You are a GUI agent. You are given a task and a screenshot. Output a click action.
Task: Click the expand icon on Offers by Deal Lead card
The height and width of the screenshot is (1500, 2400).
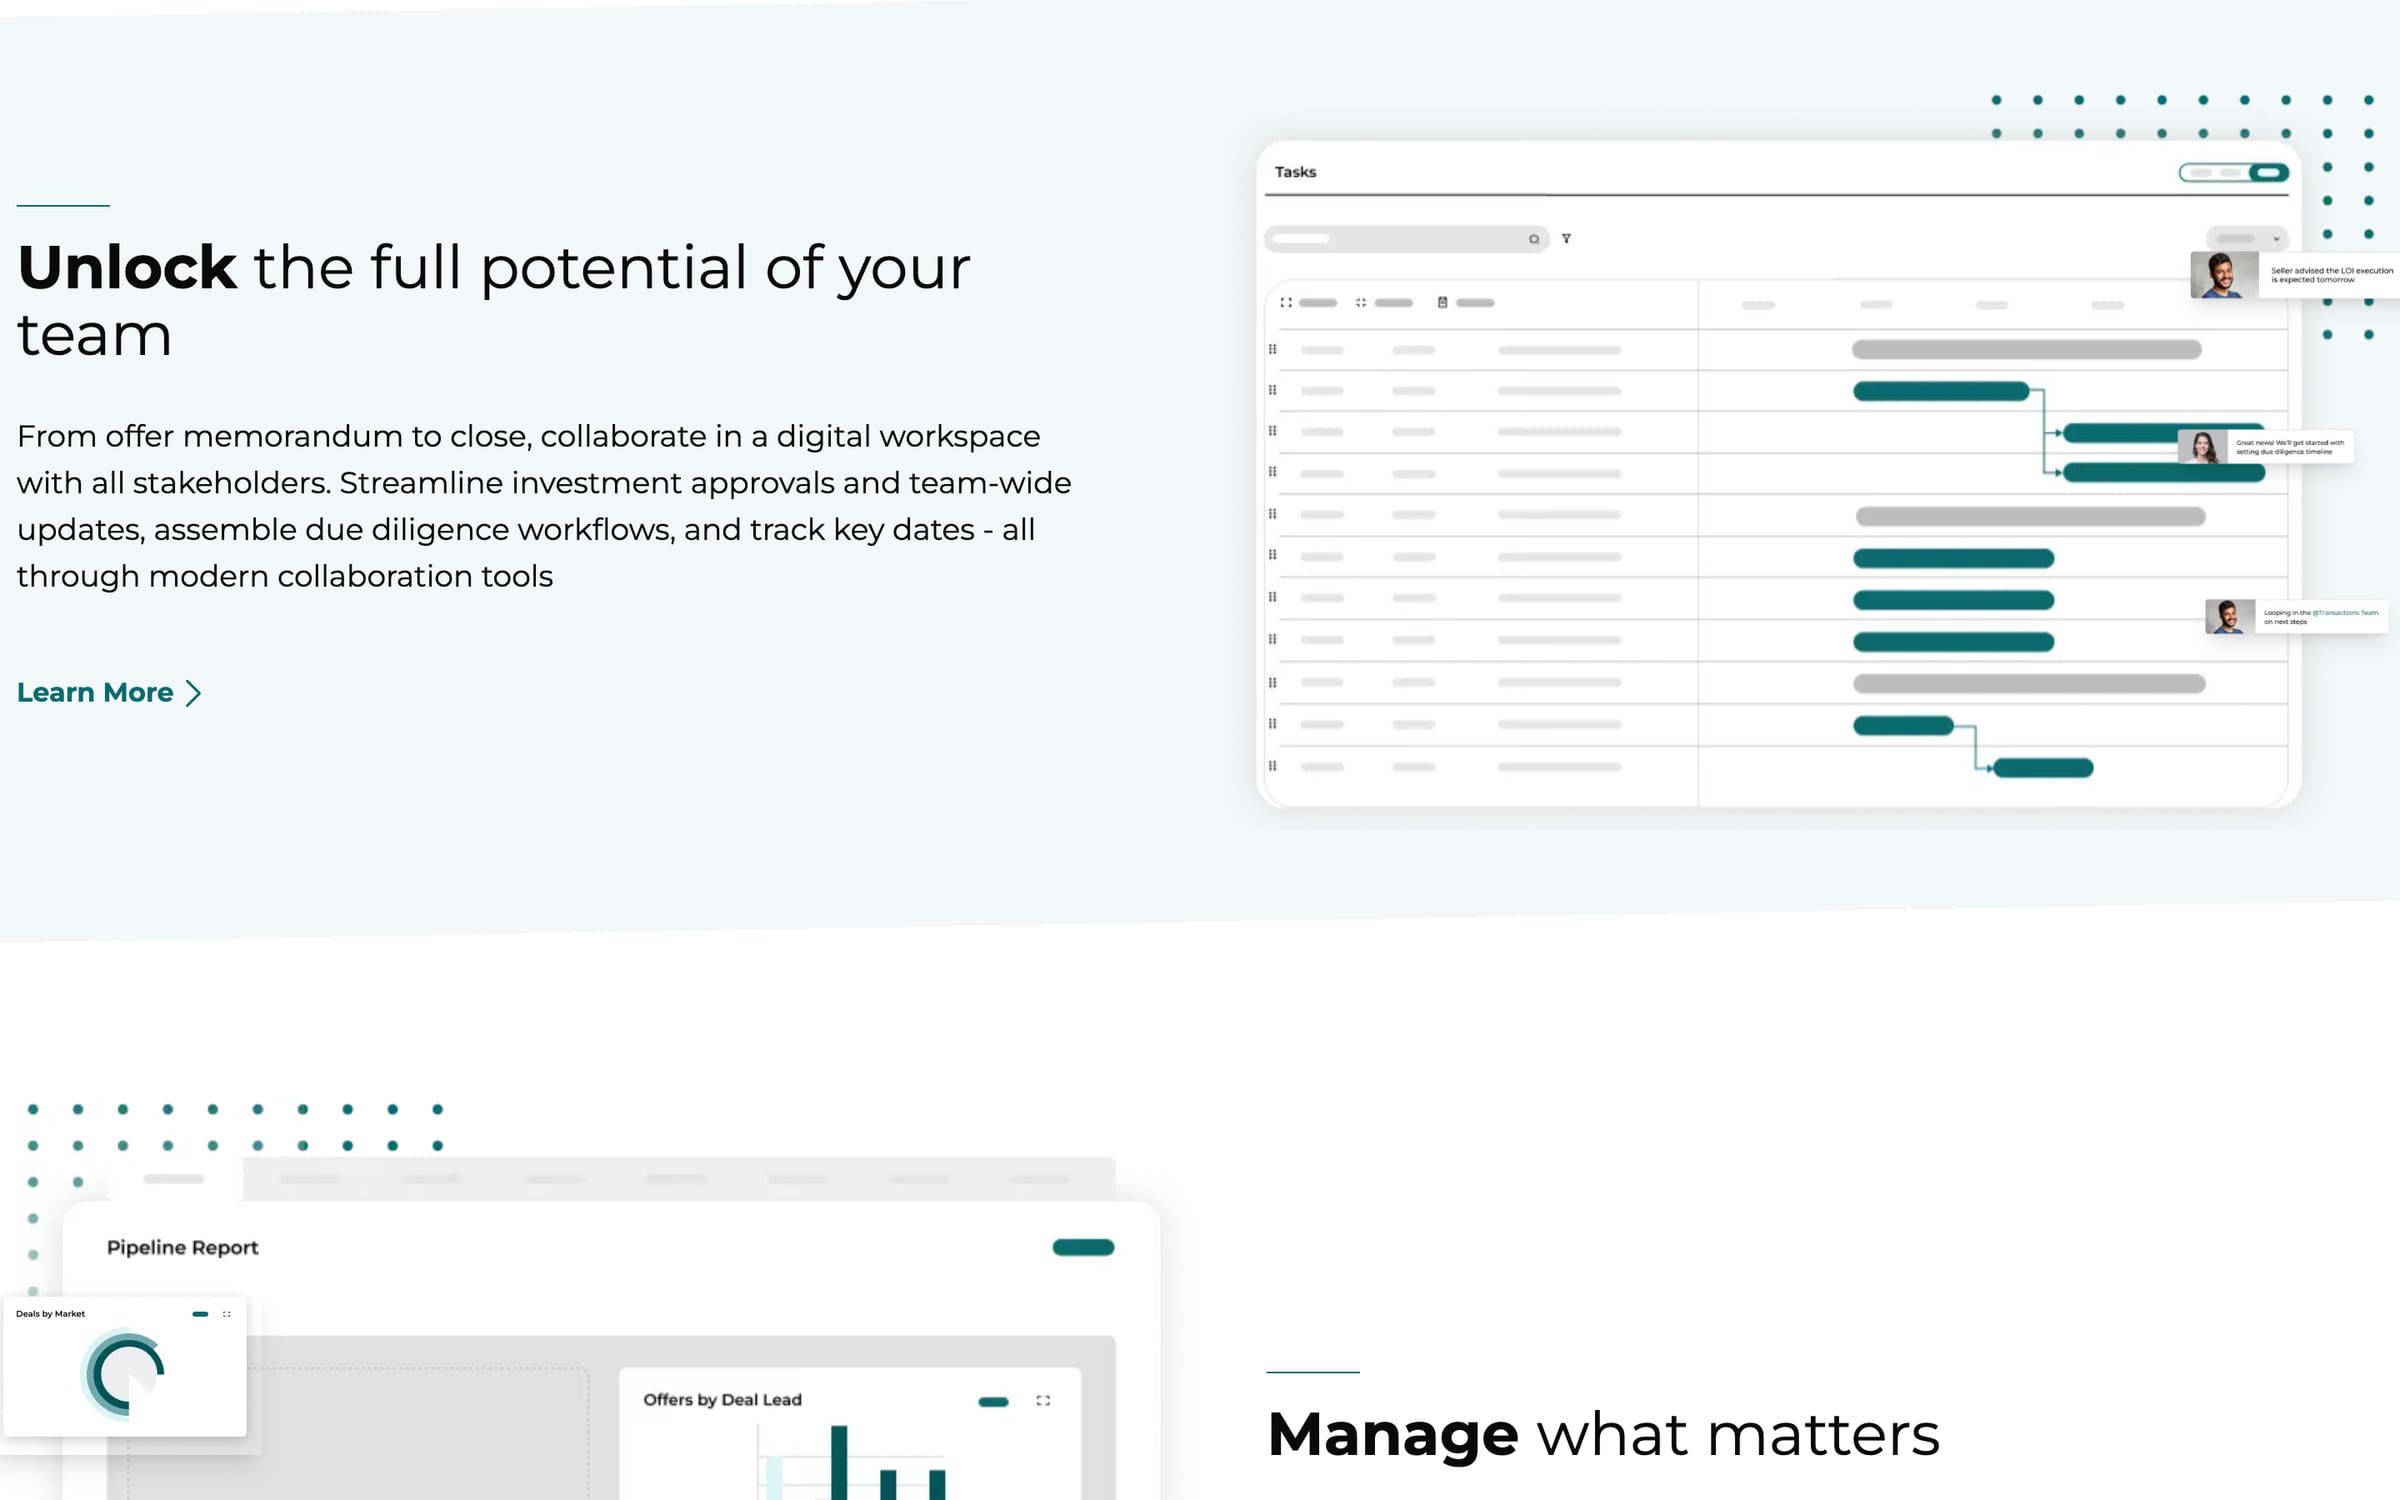pyautogui.click(x=1043, y=1400)
